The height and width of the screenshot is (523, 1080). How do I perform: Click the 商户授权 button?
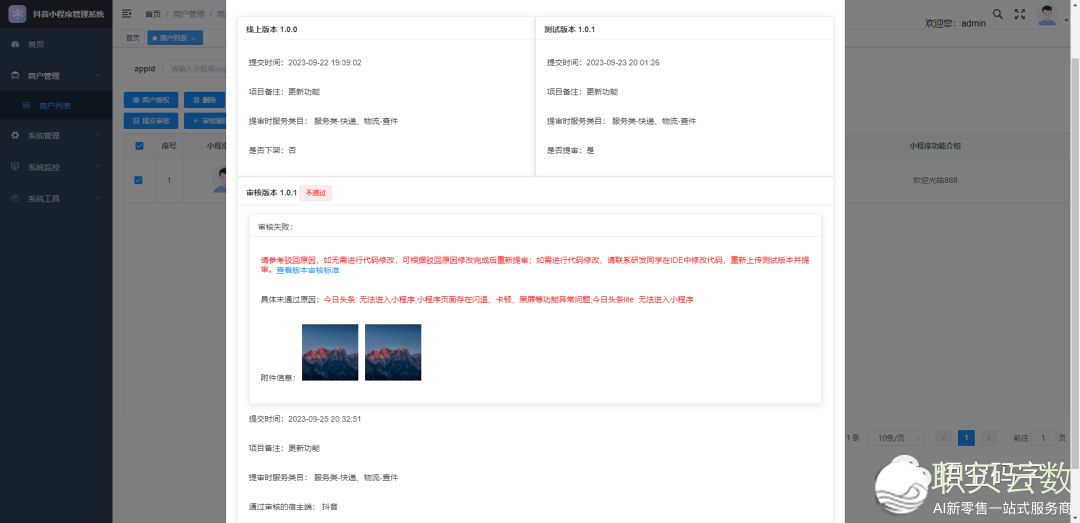[x=151, y=100]
